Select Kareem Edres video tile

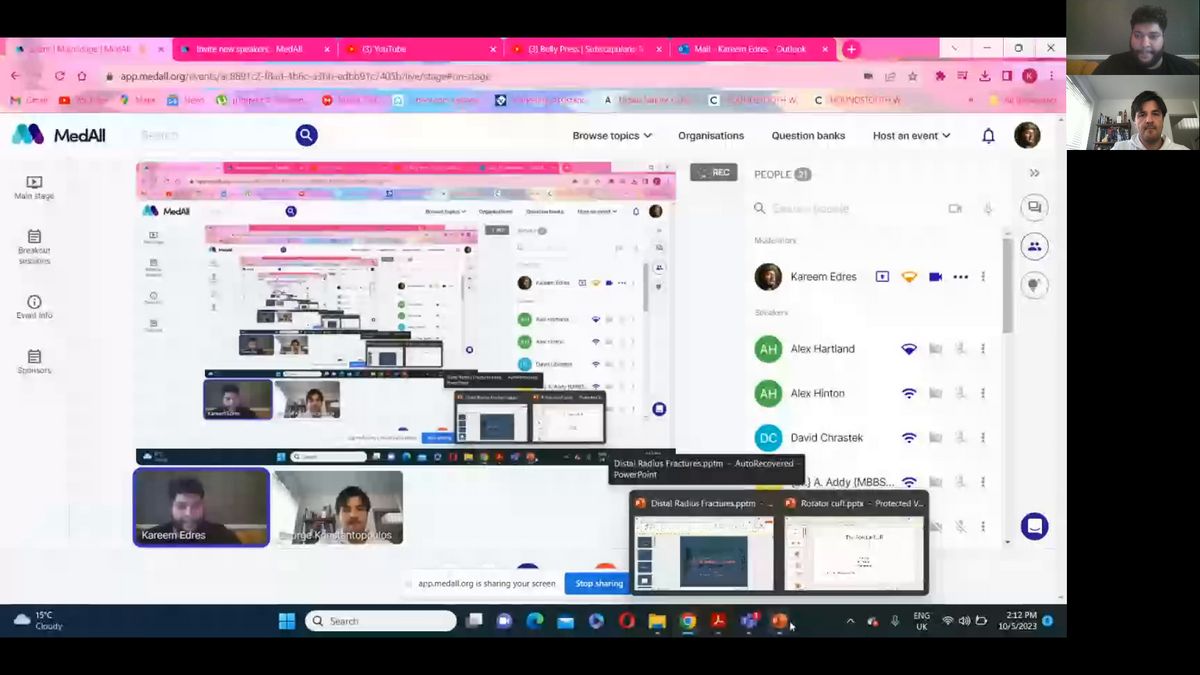point(201,507)
